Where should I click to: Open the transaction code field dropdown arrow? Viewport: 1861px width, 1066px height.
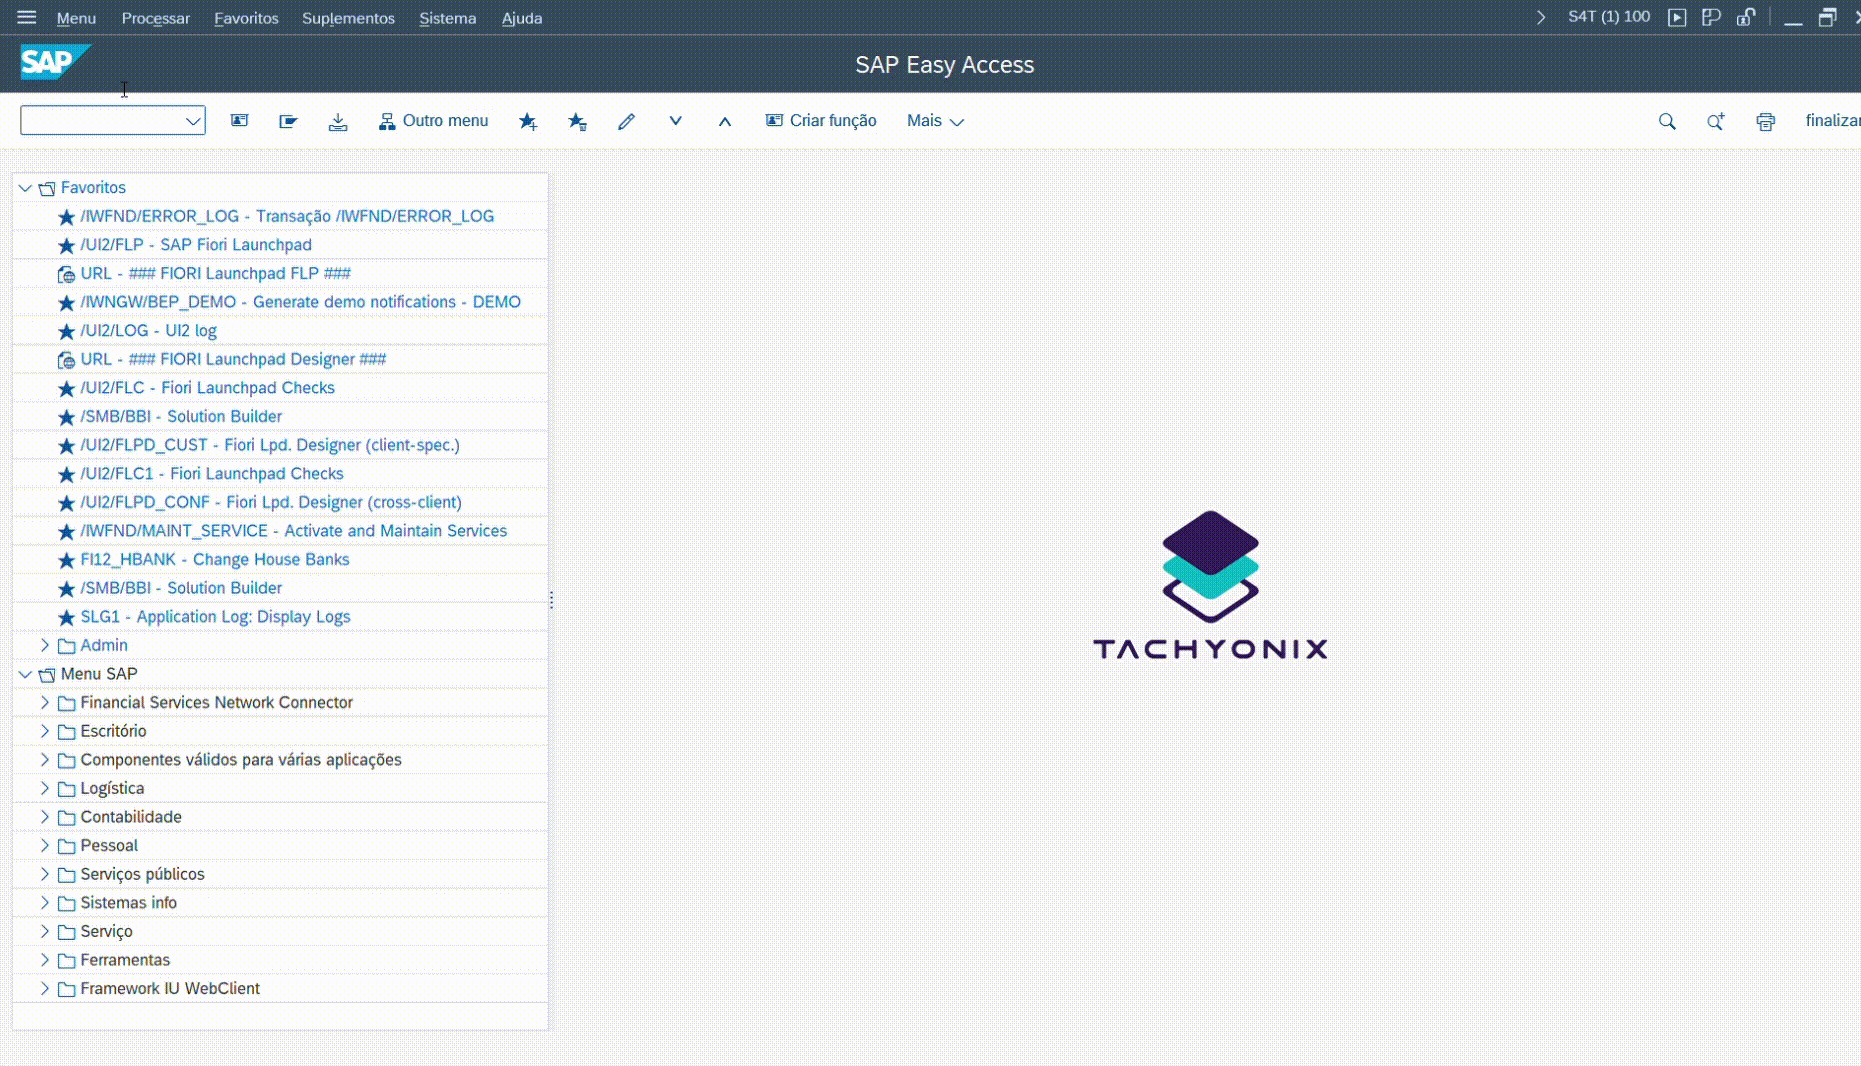(192, 121)
